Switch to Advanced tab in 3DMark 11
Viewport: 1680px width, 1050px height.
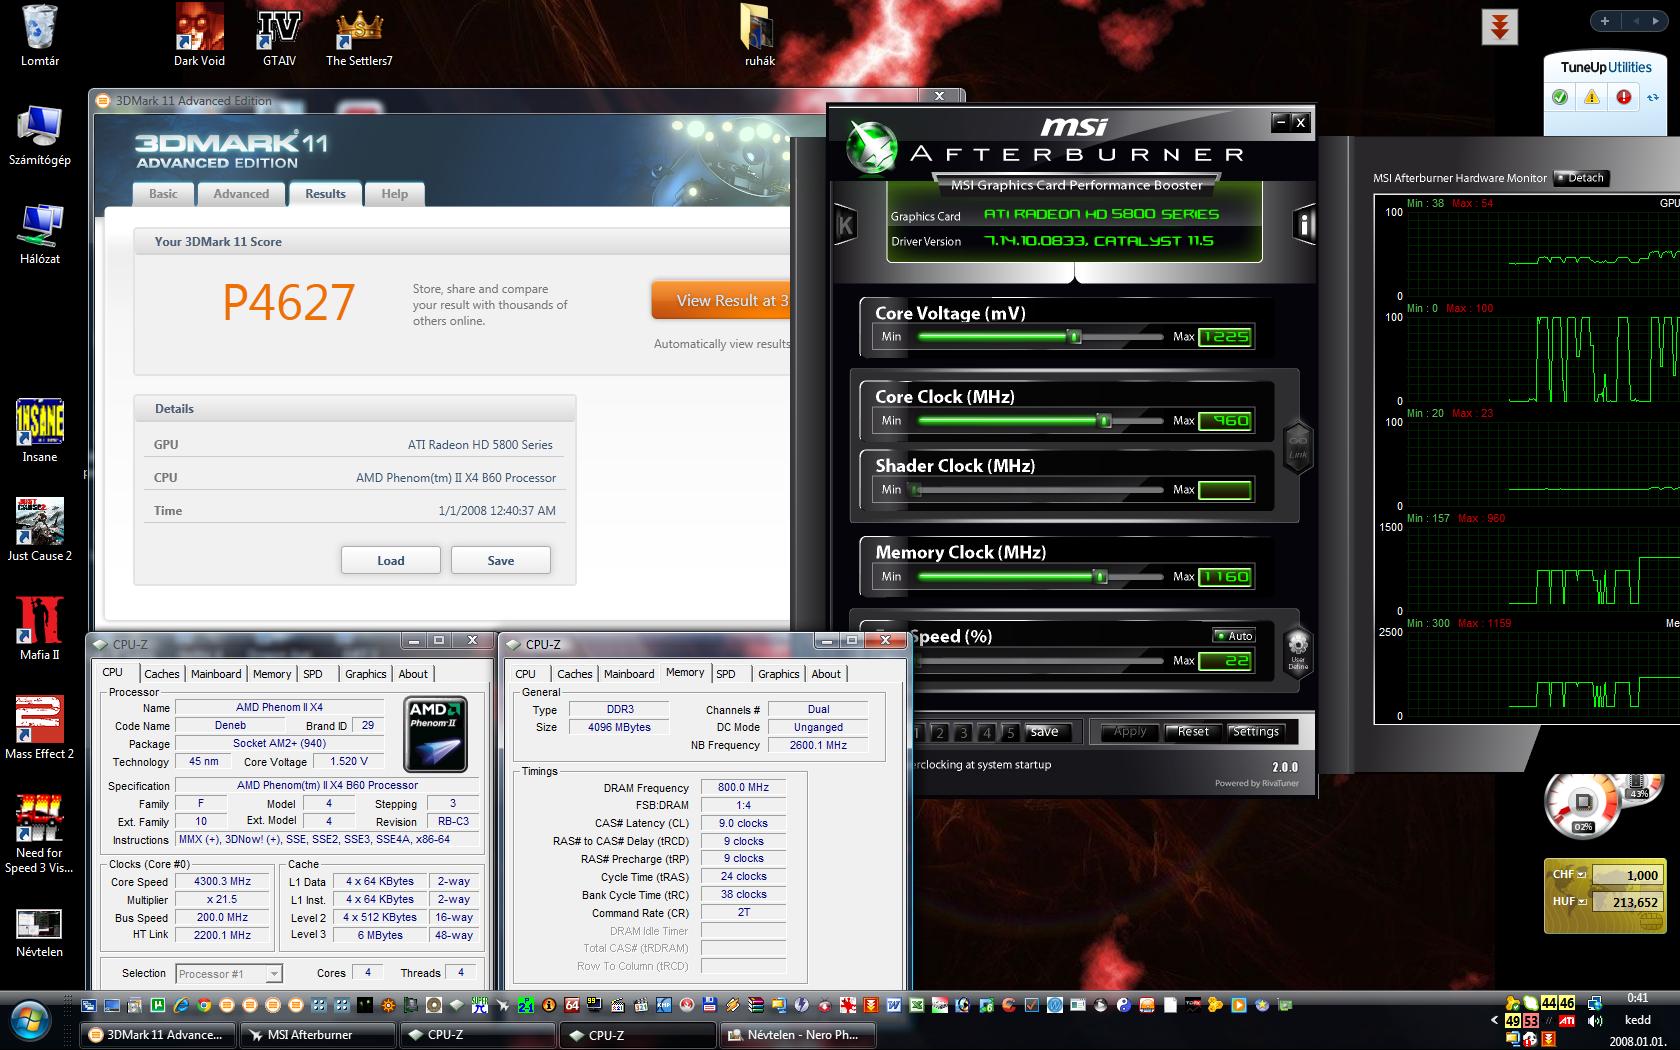[x=241, y=194]
